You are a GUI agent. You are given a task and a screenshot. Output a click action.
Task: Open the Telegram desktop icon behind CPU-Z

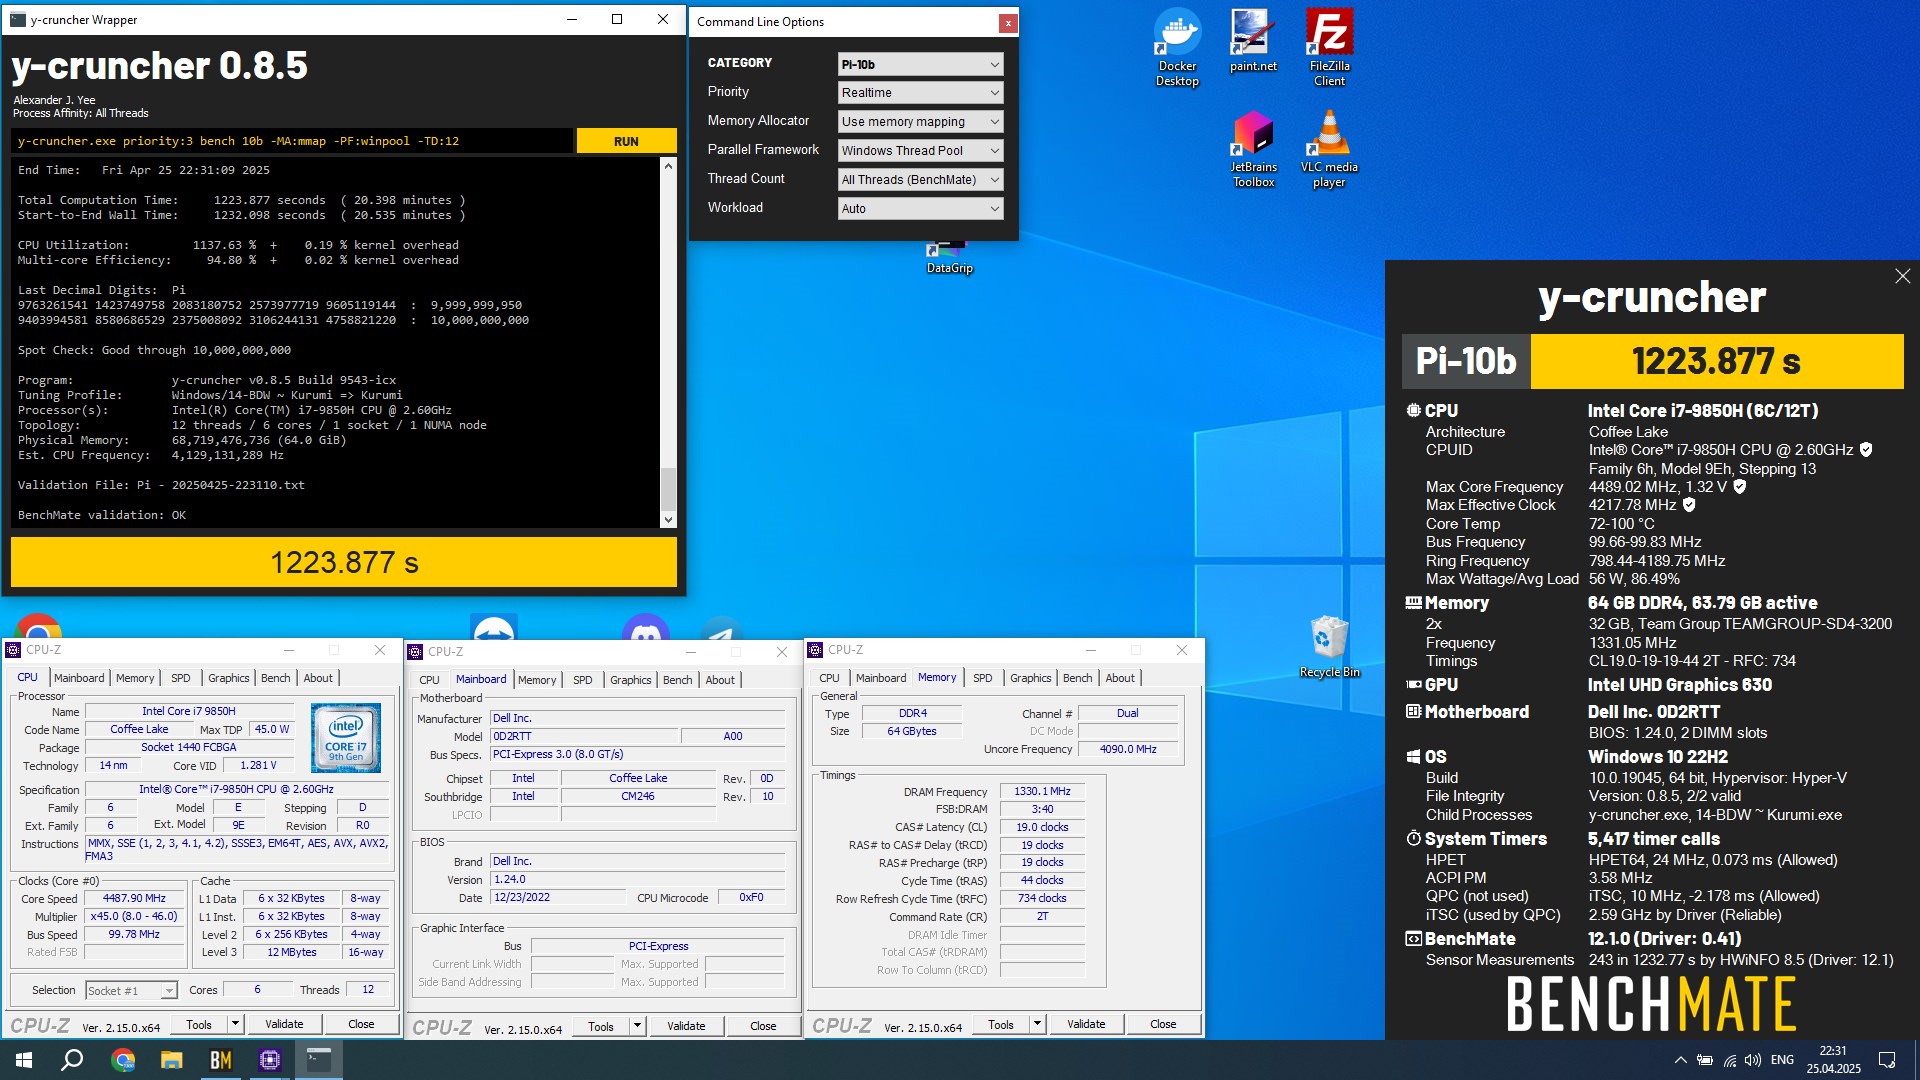(722, 630)
